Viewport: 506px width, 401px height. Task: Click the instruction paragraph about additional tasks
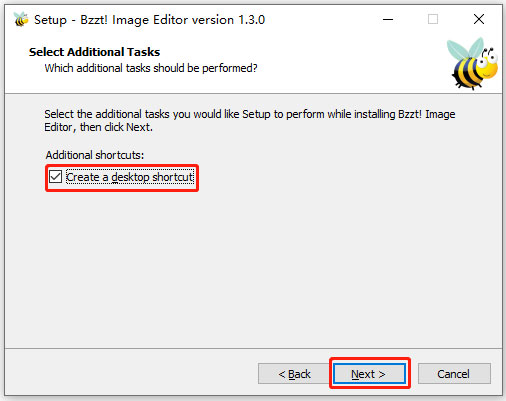(x=250, y=120)
